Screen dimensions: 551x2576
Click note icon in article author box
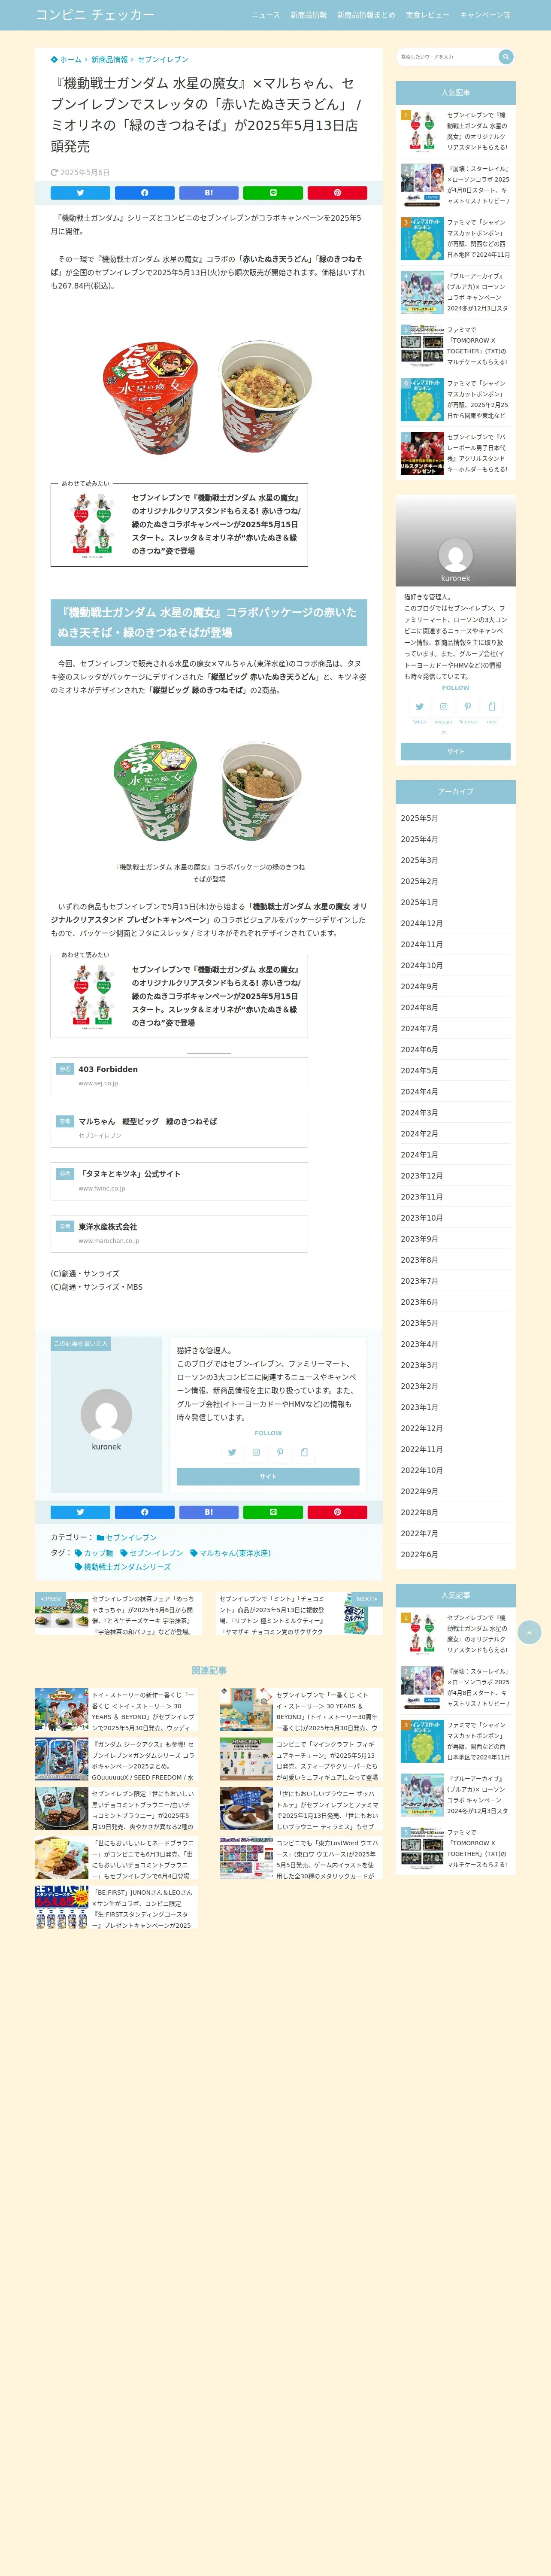tap(304, 1452)
